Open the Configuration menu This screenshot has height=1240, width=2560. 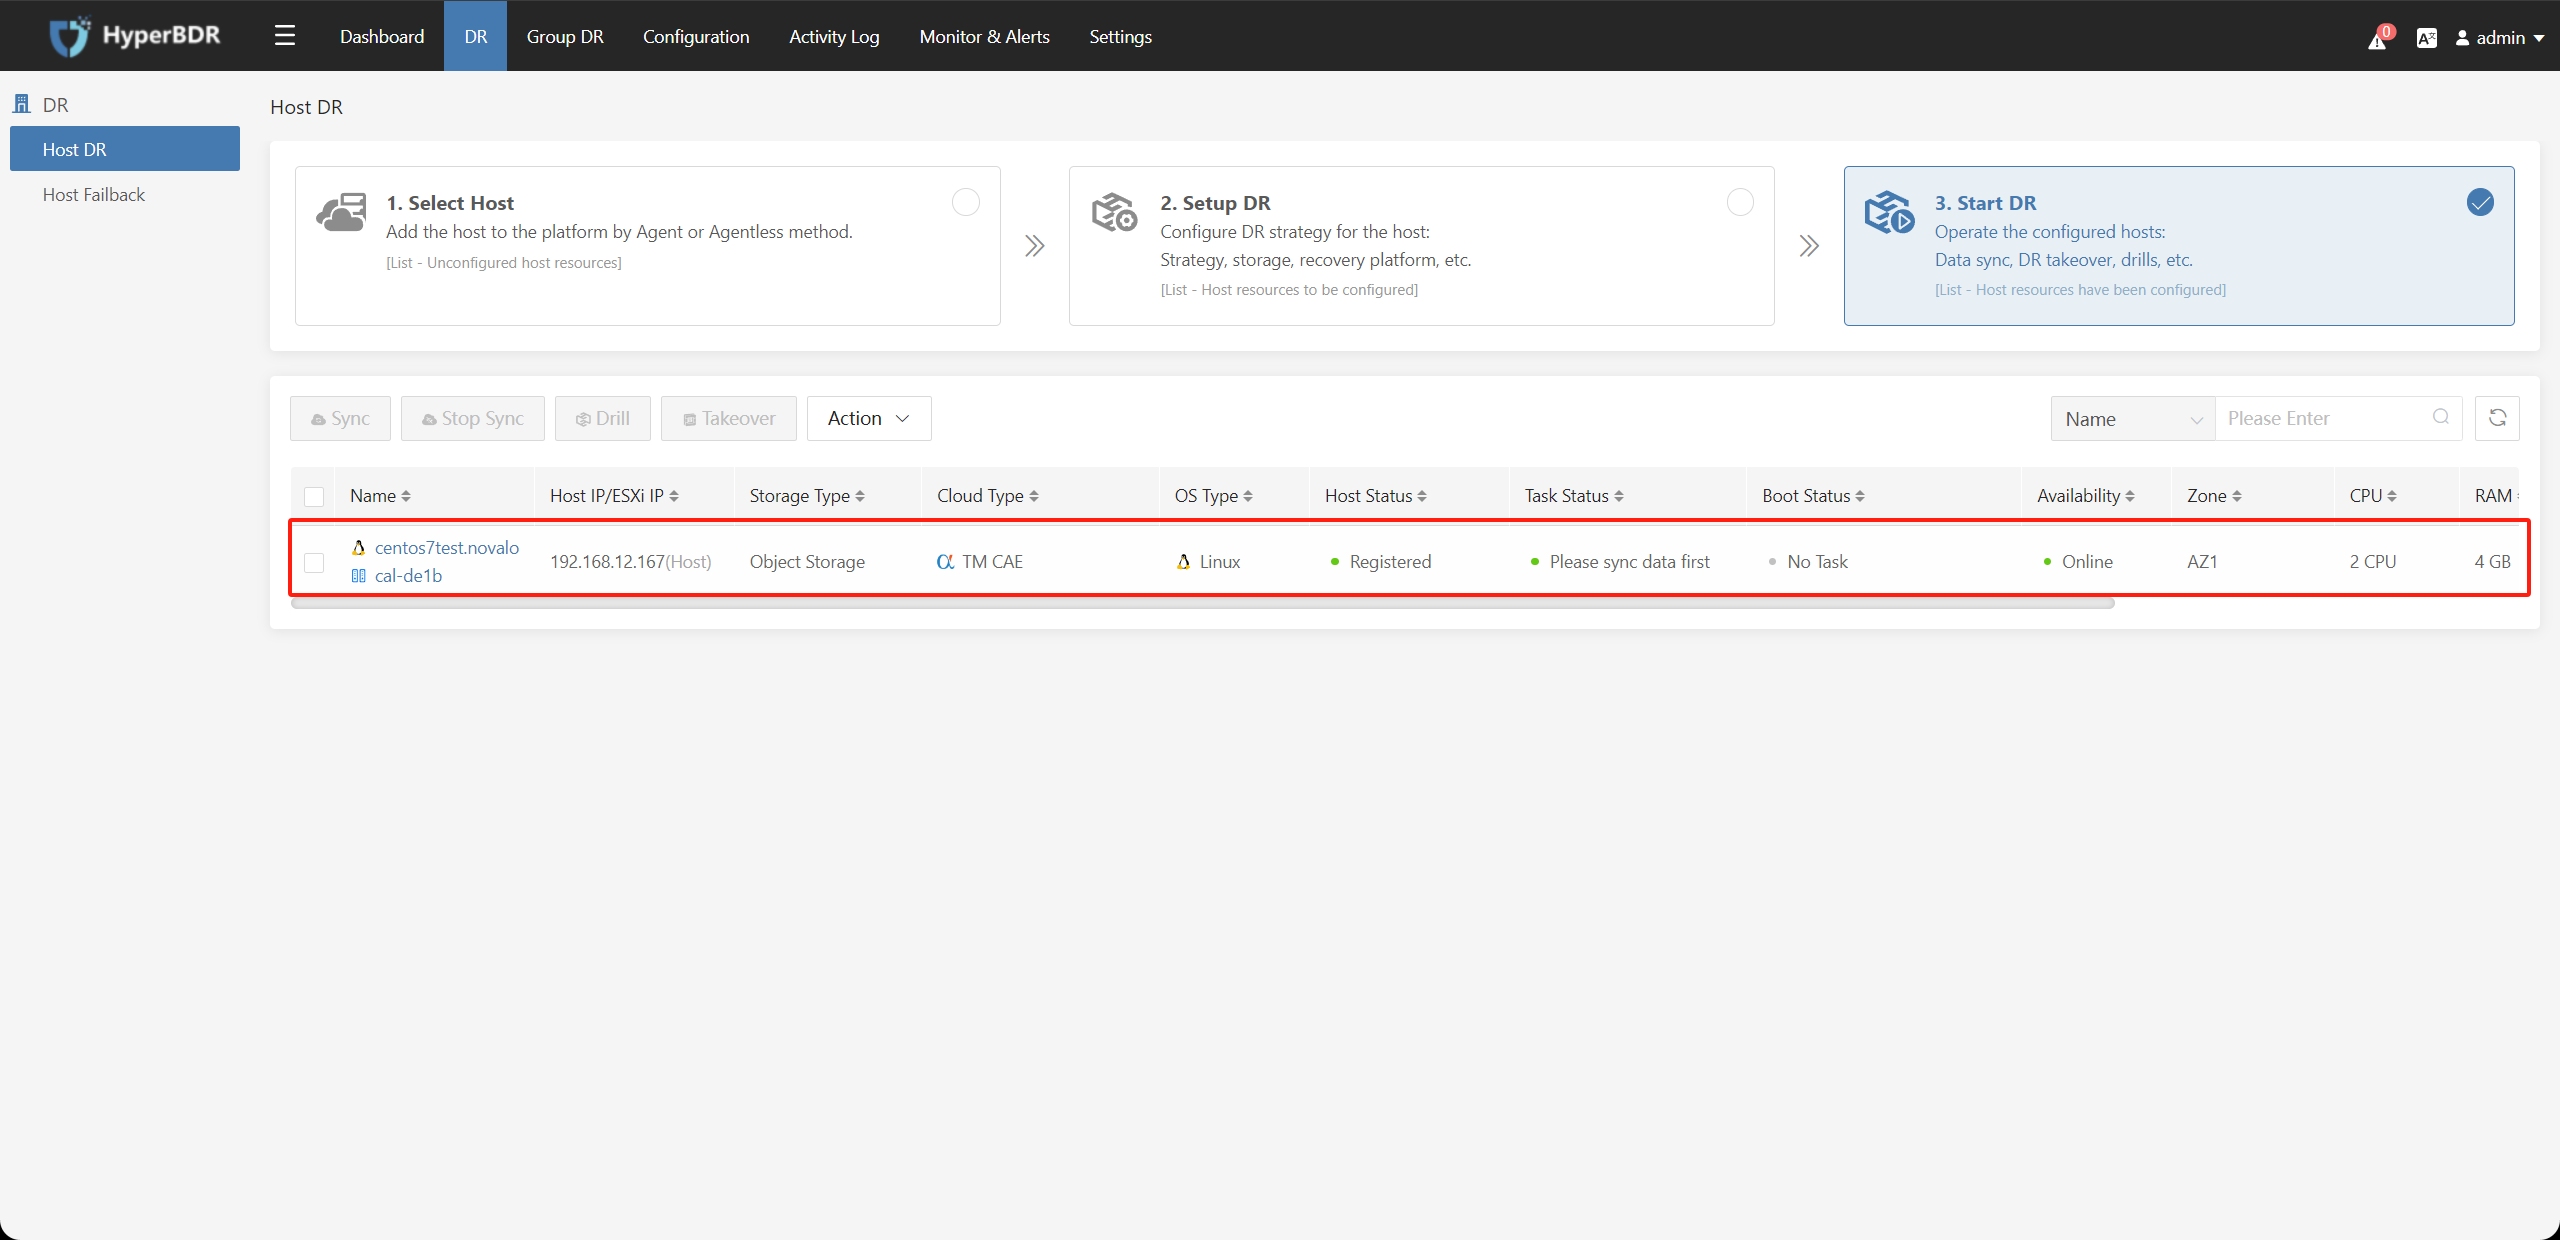tap(696, 36)
